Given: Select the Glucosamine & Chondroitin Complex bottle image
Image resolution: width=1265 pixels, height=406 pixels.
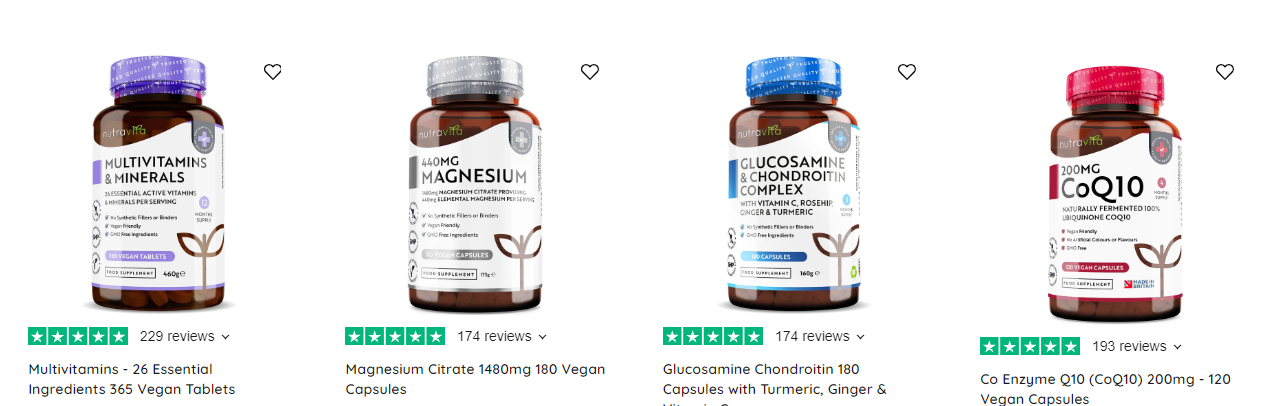Looking at the screenshot, I should (x=792, y=184).
